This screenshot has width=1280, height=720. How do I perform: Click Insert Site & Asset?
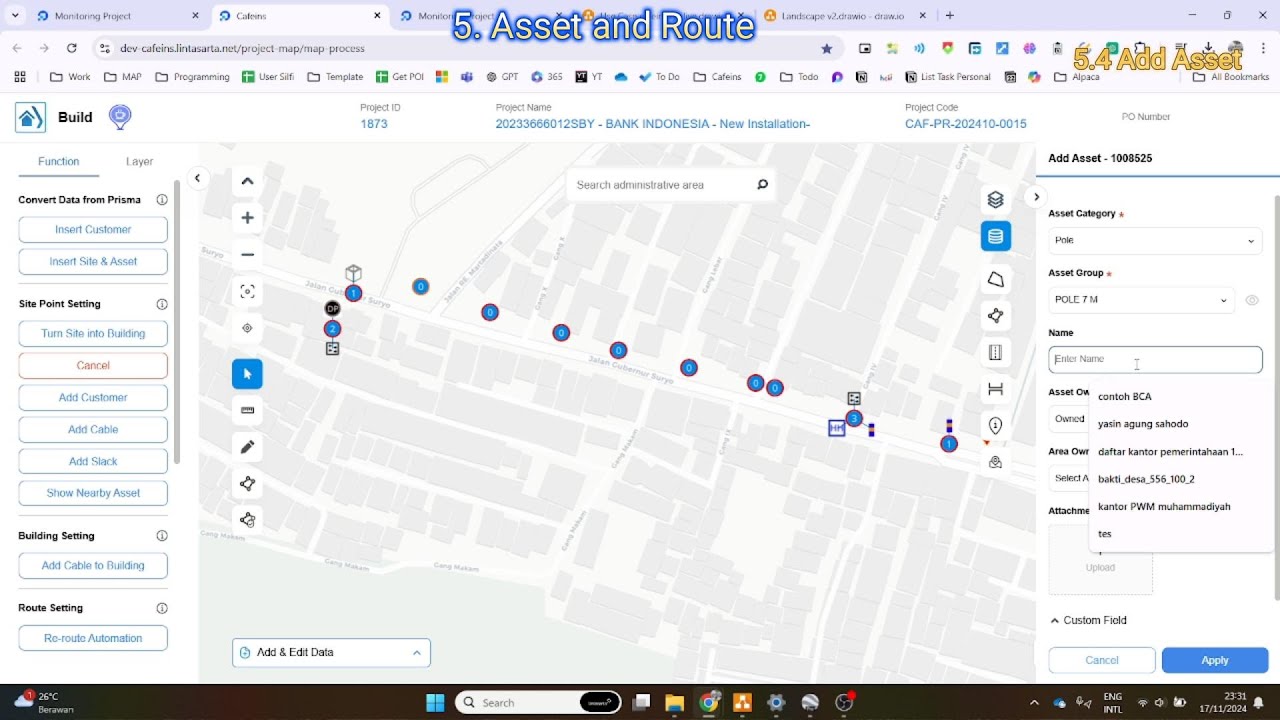pyautogui.click(x=93, y=262)
